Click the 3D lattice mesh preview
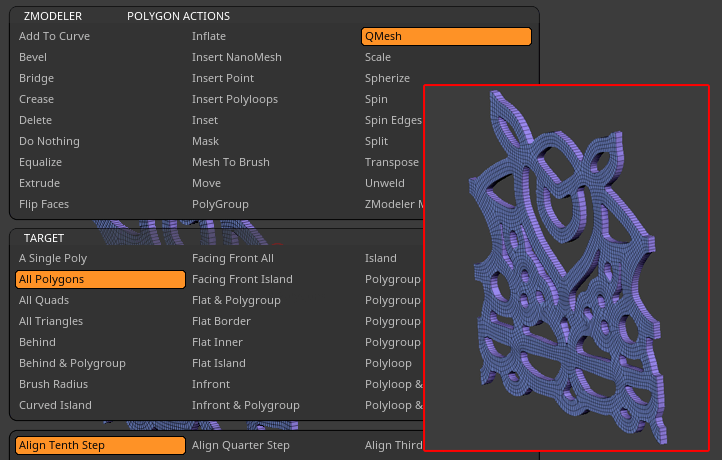 click(566, 268)
